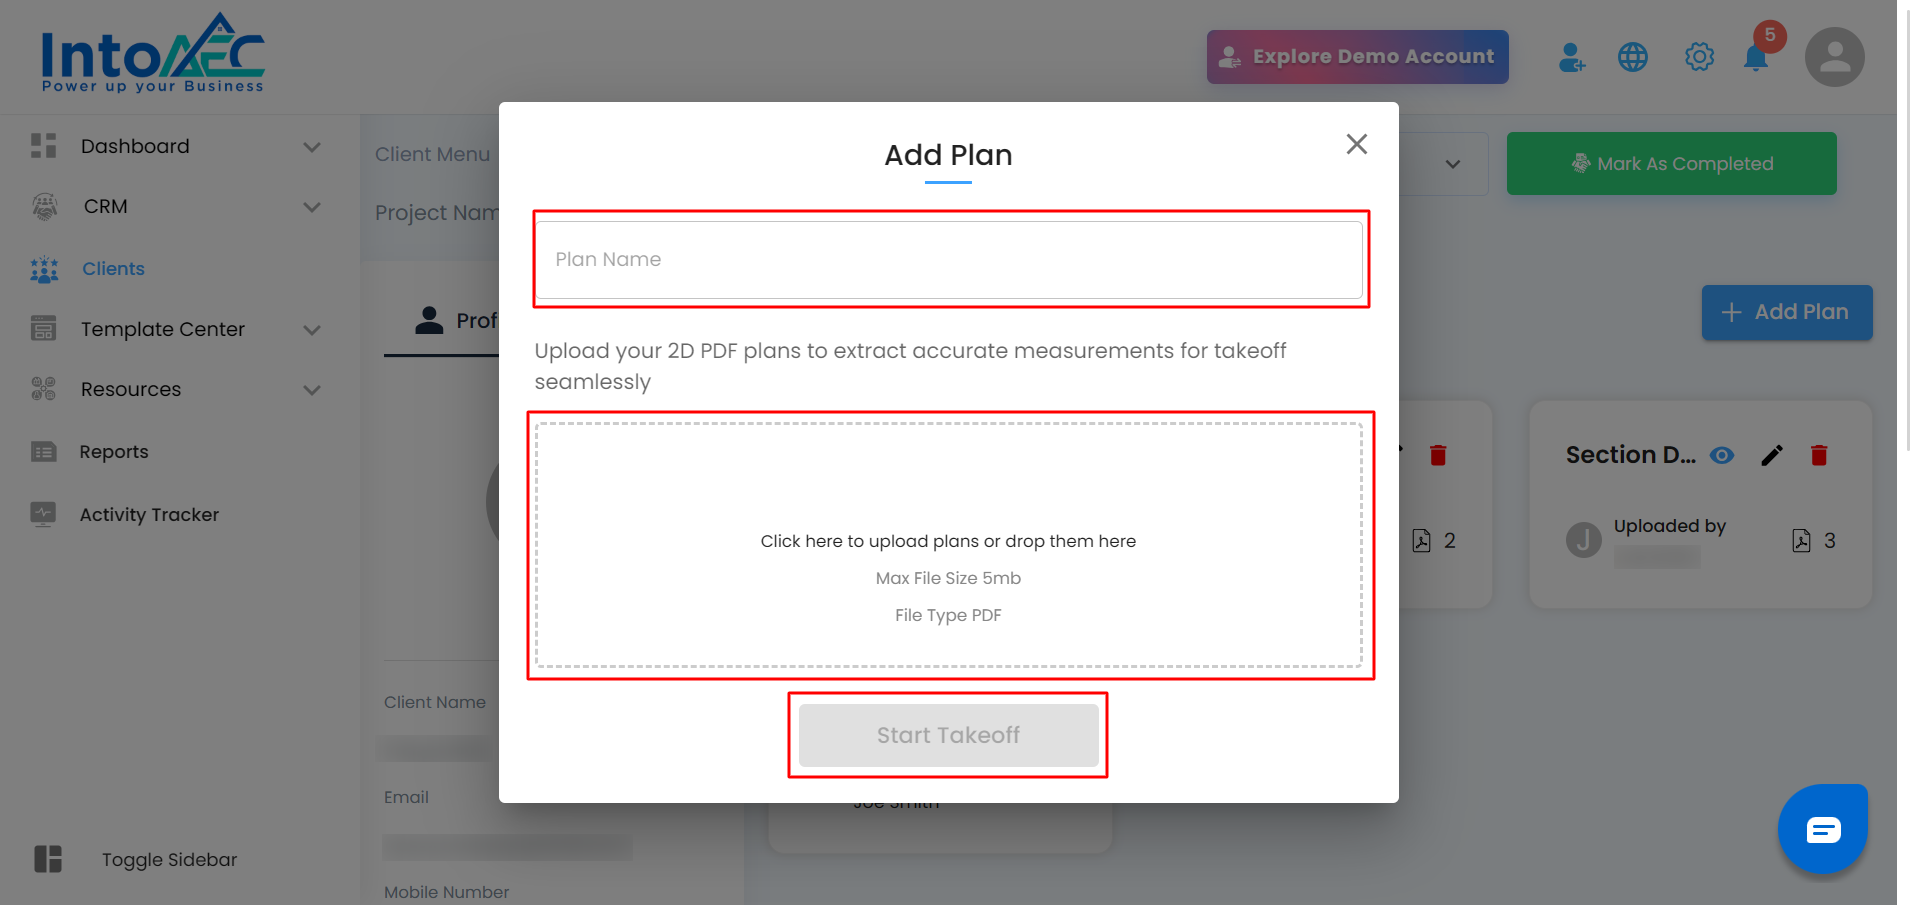Expand the Template Center chevron

312,330
